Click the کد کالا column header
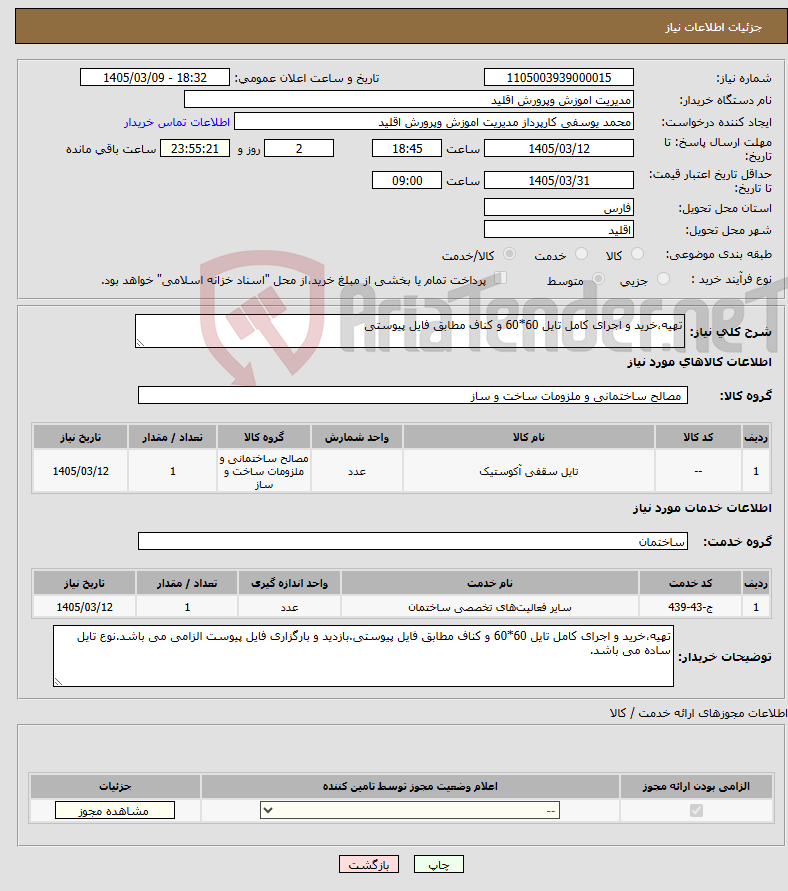The width and height of the screenshot is (788, 891). [698, 436]
